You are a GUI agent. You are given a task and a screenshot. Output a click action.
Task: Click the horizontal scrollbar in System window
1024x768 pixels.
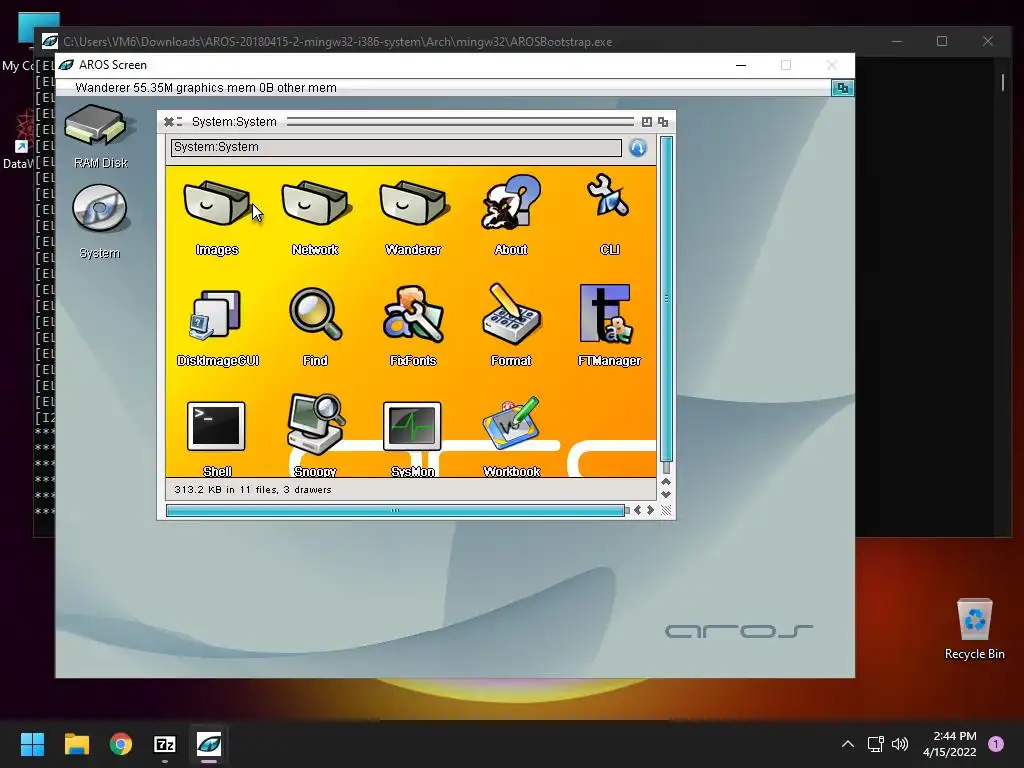(395, 511)
